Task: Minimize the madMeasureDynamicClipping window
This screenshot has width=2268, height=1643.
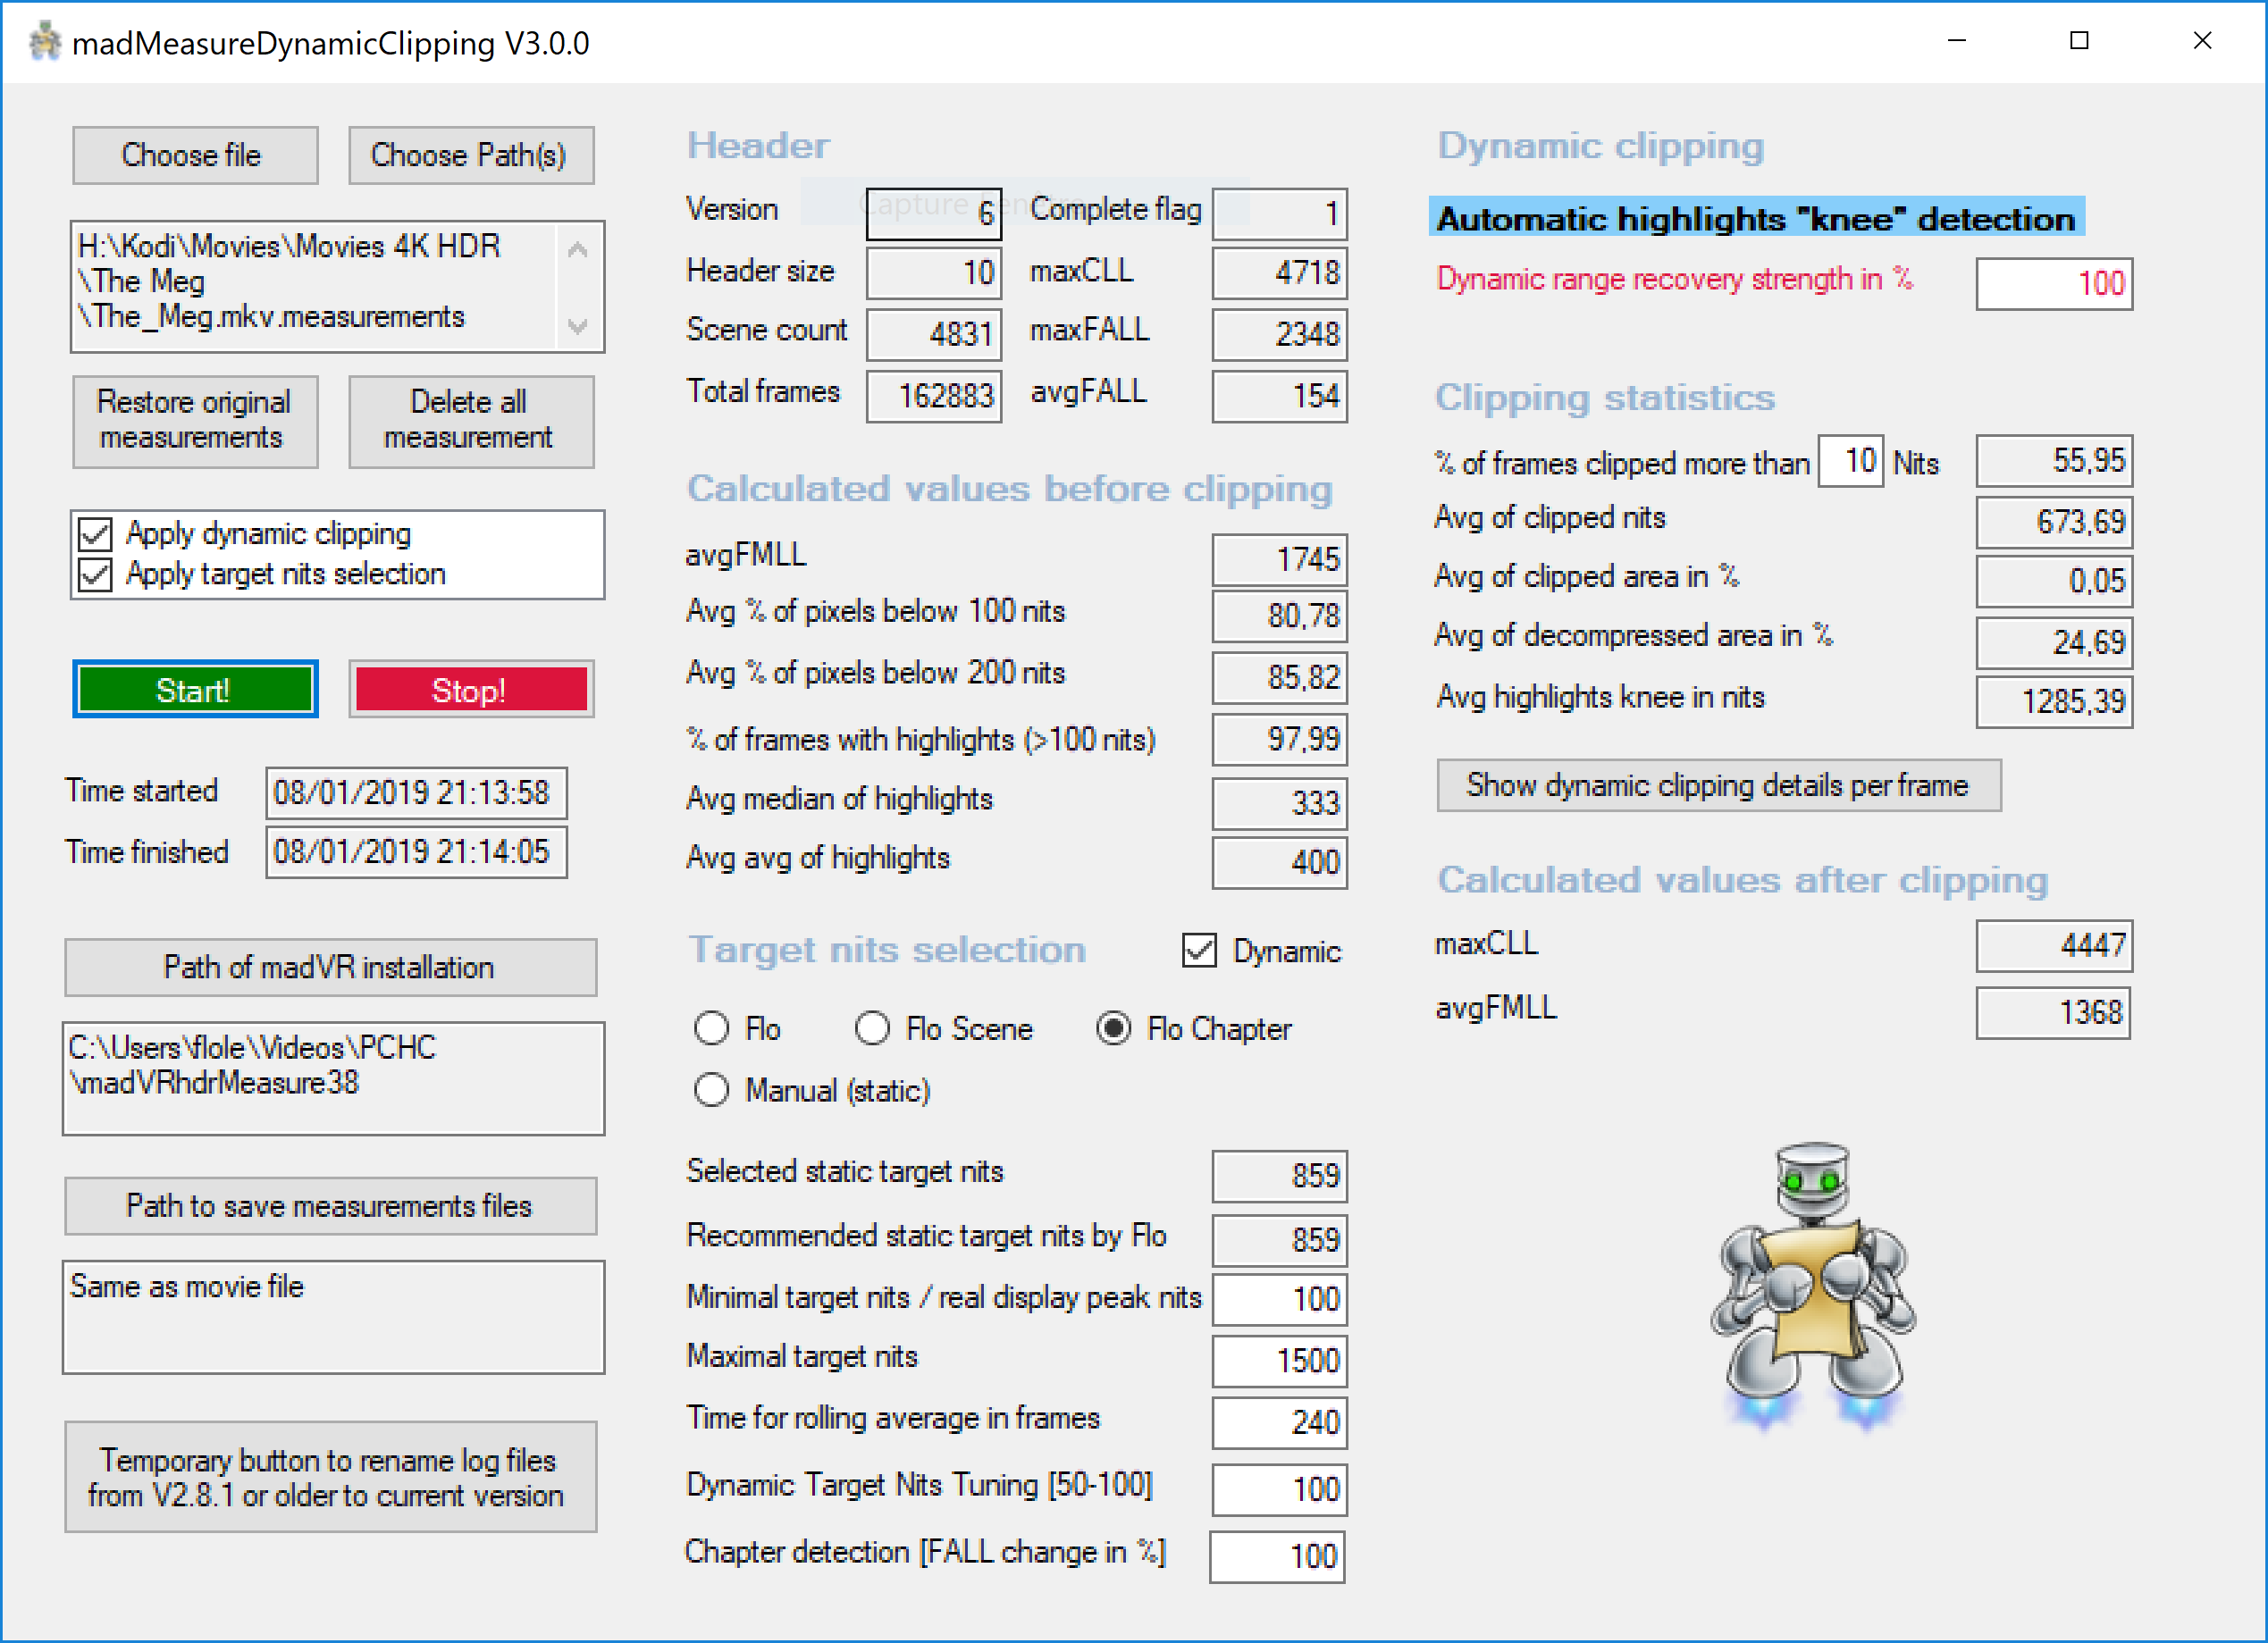Action: (1957, 41)
